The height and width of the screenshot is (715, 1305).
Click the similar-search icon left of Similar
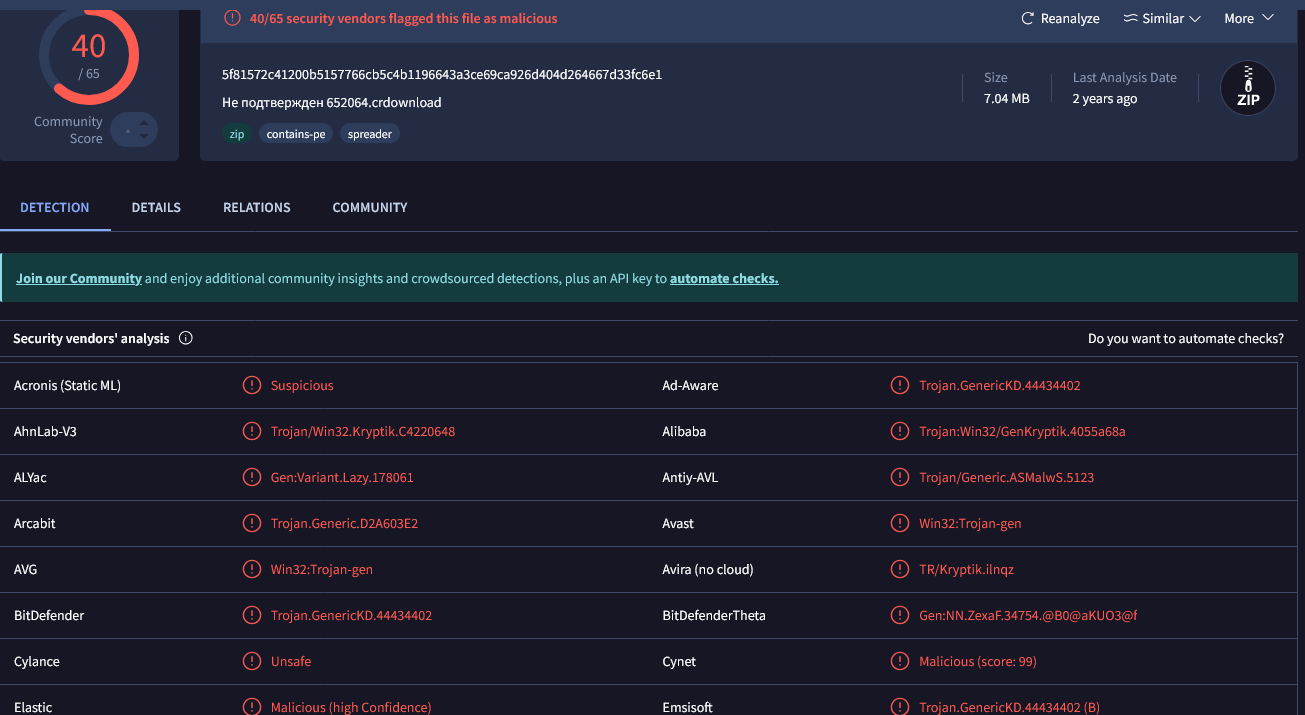[x=1130, y=19]
